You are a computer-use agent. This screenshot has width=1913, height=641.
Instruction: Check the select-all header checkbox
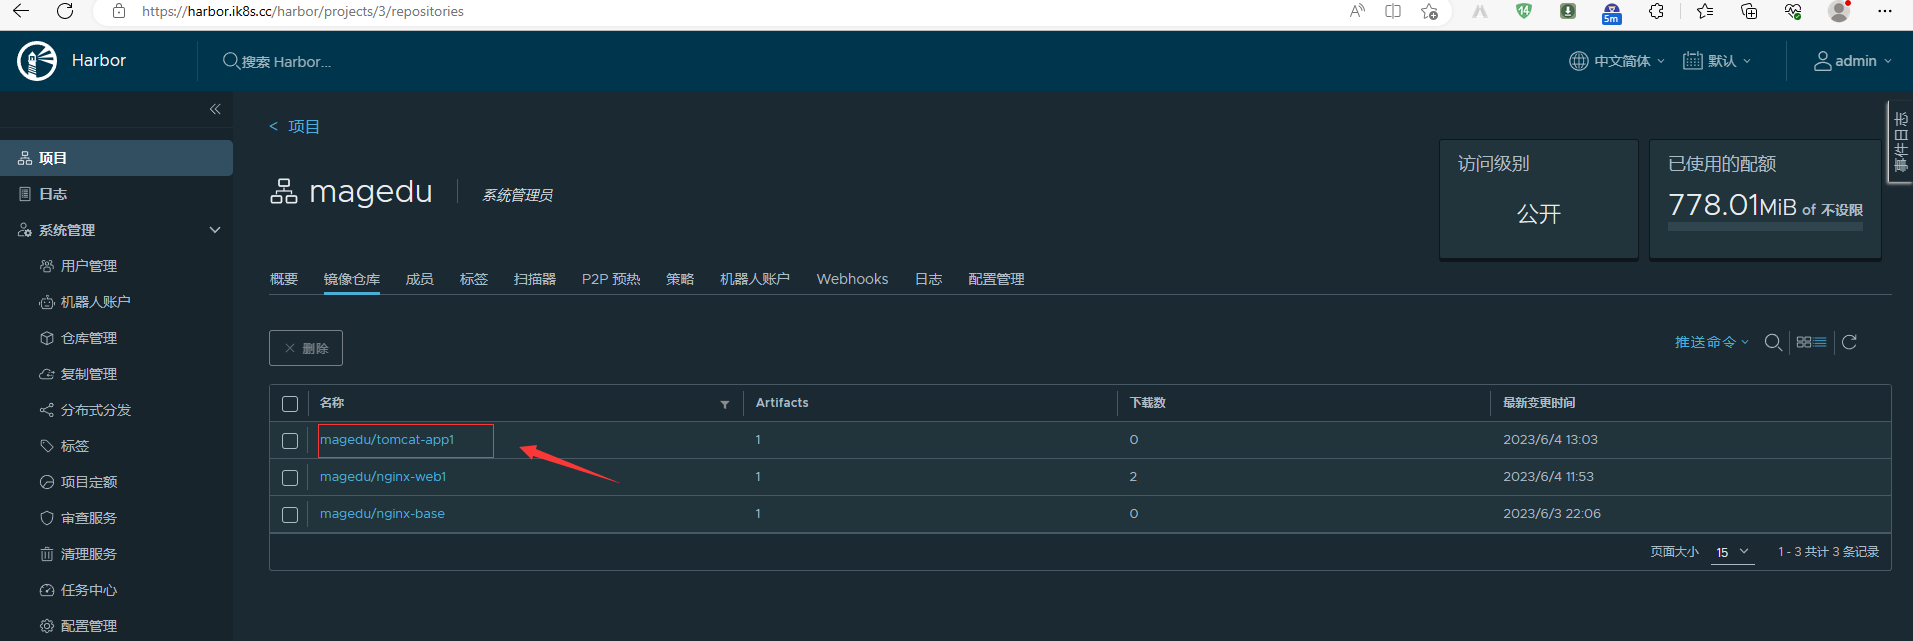[x=290, y=404]
